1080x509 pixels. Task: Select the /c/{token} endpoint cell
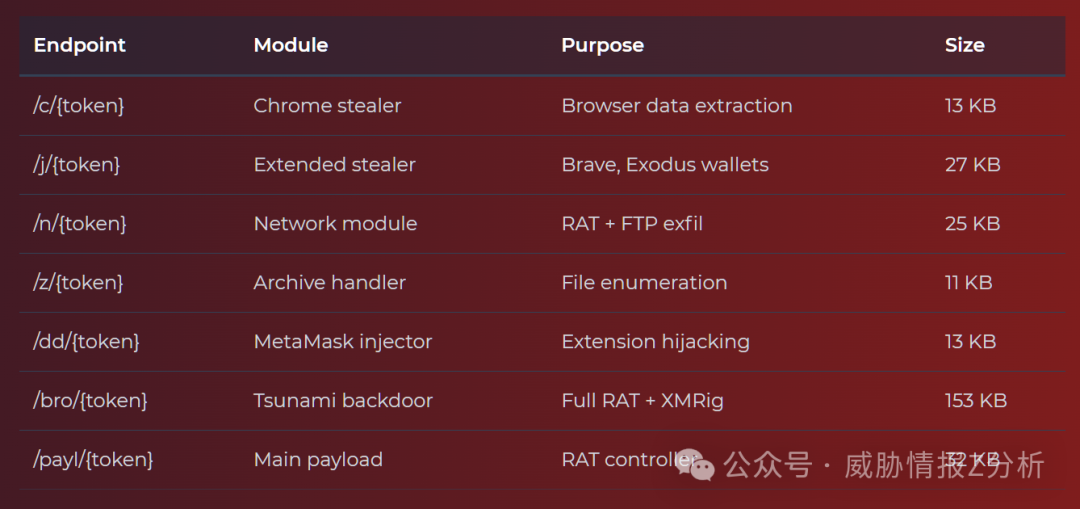pyautogui.click(x=79, y=105)
